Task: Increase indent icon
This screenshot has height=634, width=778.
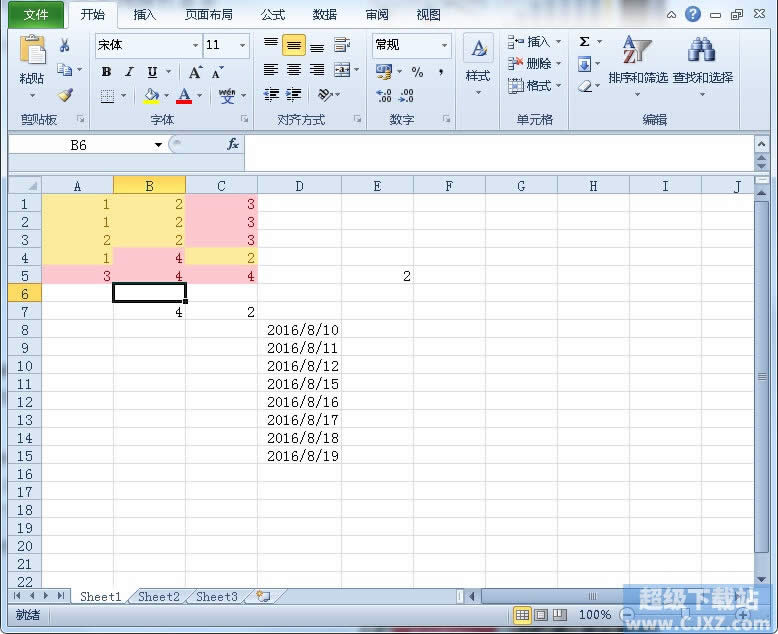Action: click(294, 94)
